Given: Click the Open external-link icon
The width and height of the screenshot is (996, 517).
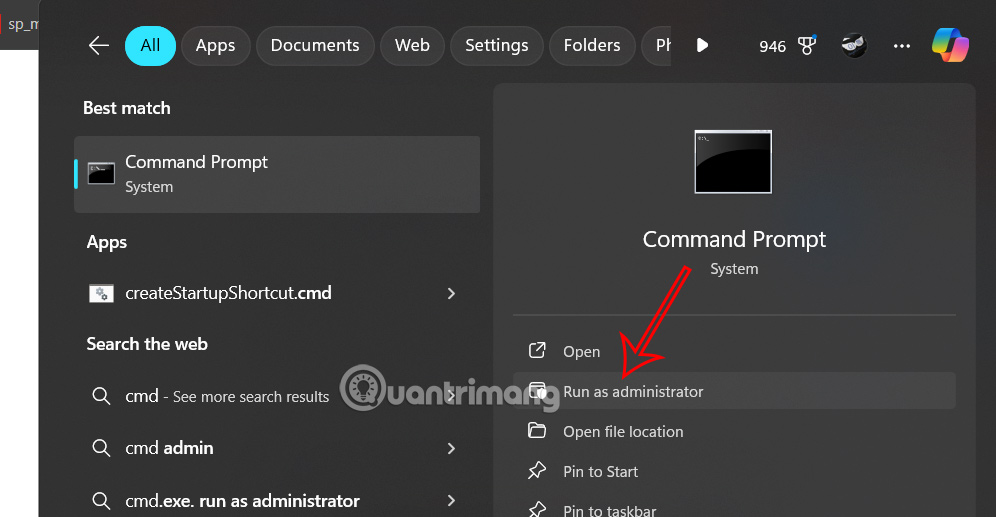Looking at the screenshot, I should 537,350.
